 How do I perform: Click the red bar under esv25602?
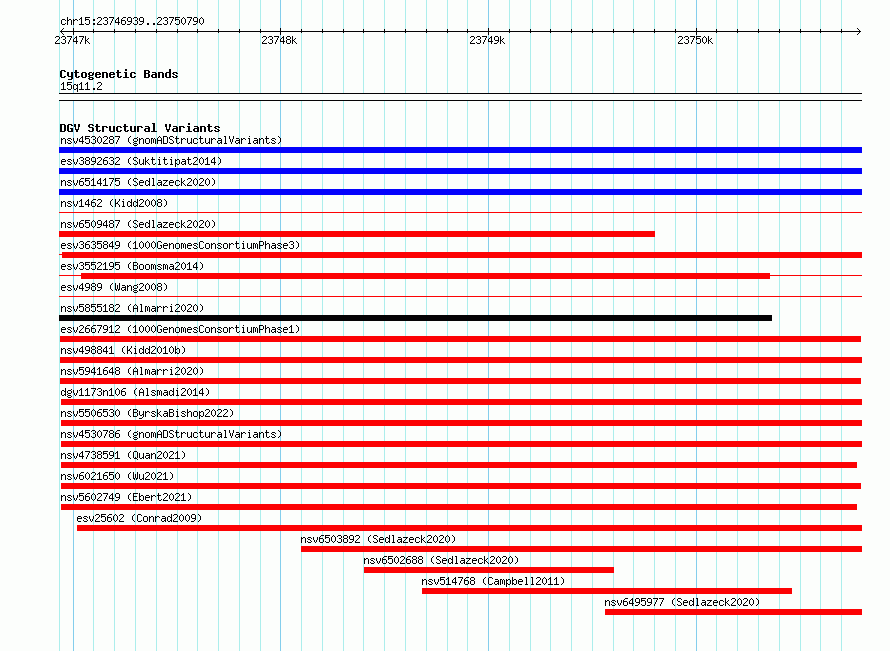[469, 528]
